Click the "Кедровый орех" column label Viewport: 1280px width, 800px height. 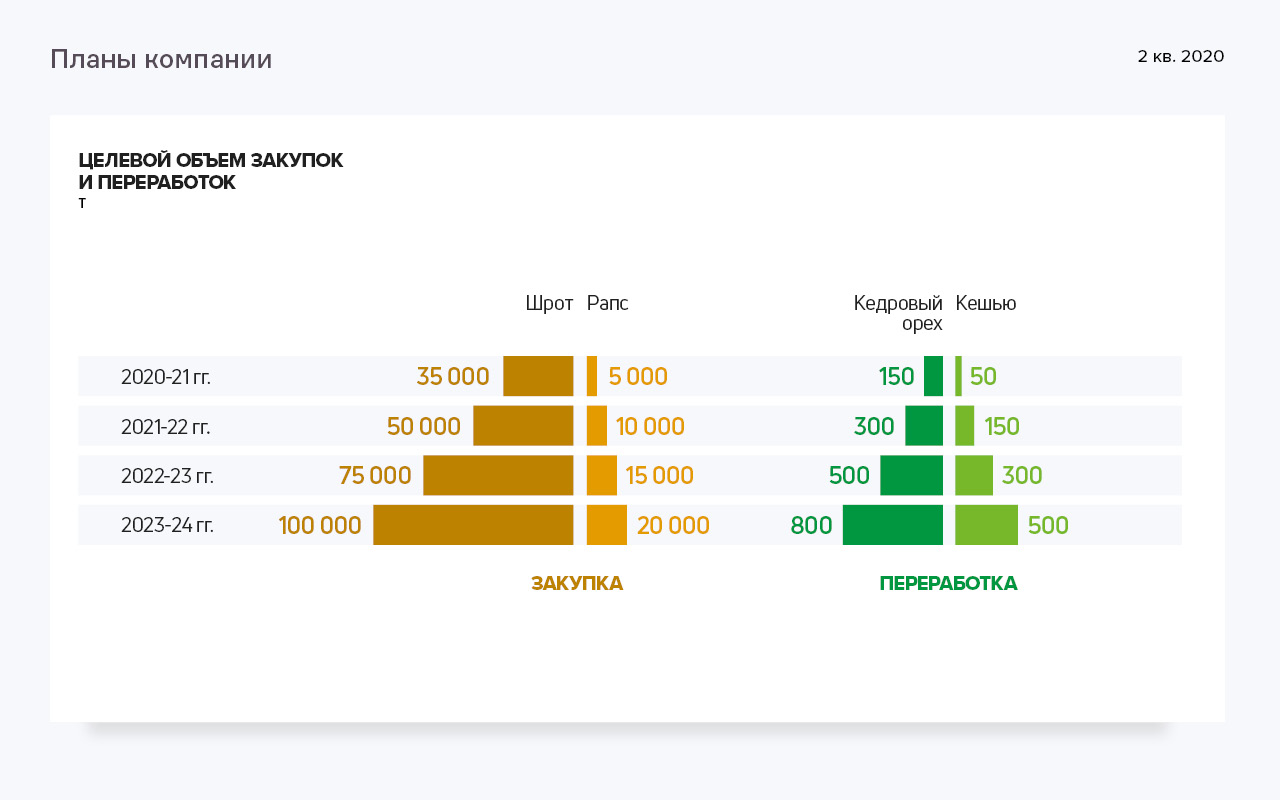(898, 313)
